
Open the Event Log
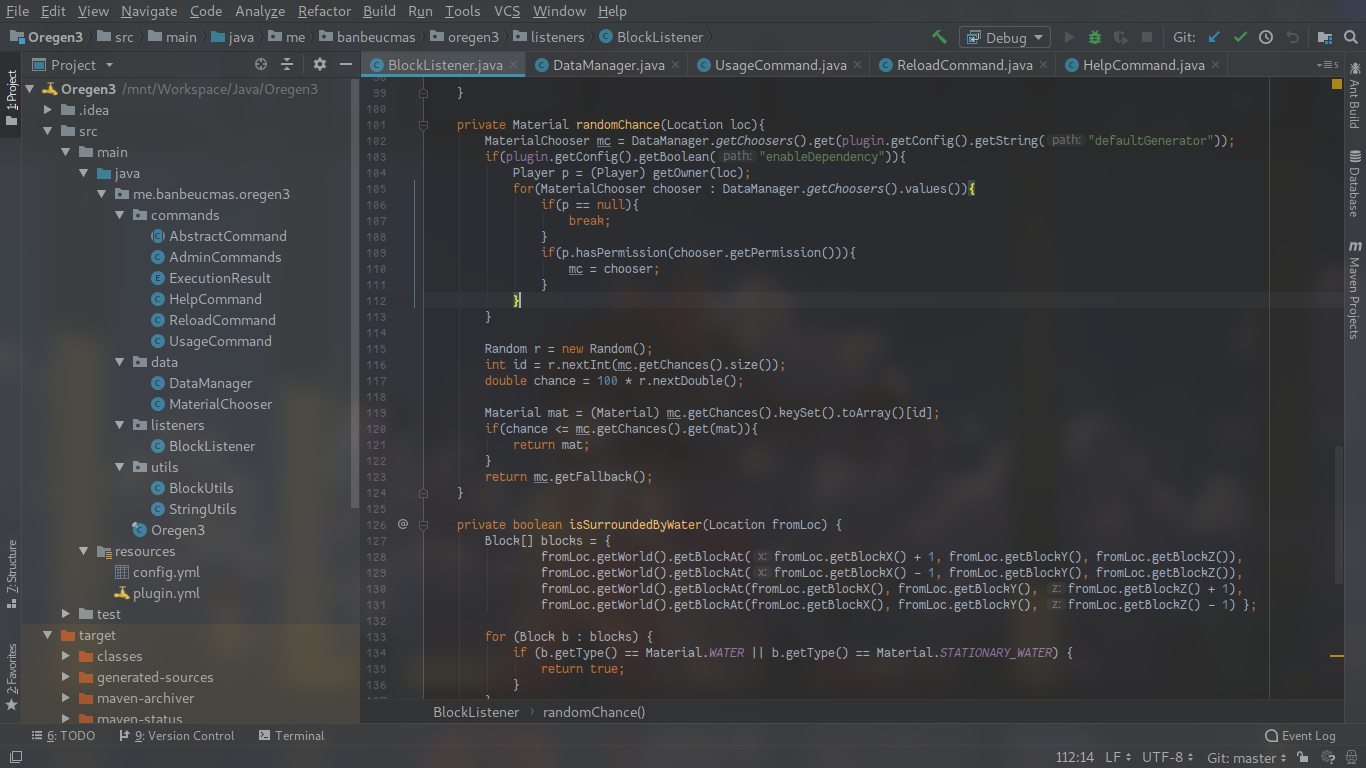tap(1300, 735)
